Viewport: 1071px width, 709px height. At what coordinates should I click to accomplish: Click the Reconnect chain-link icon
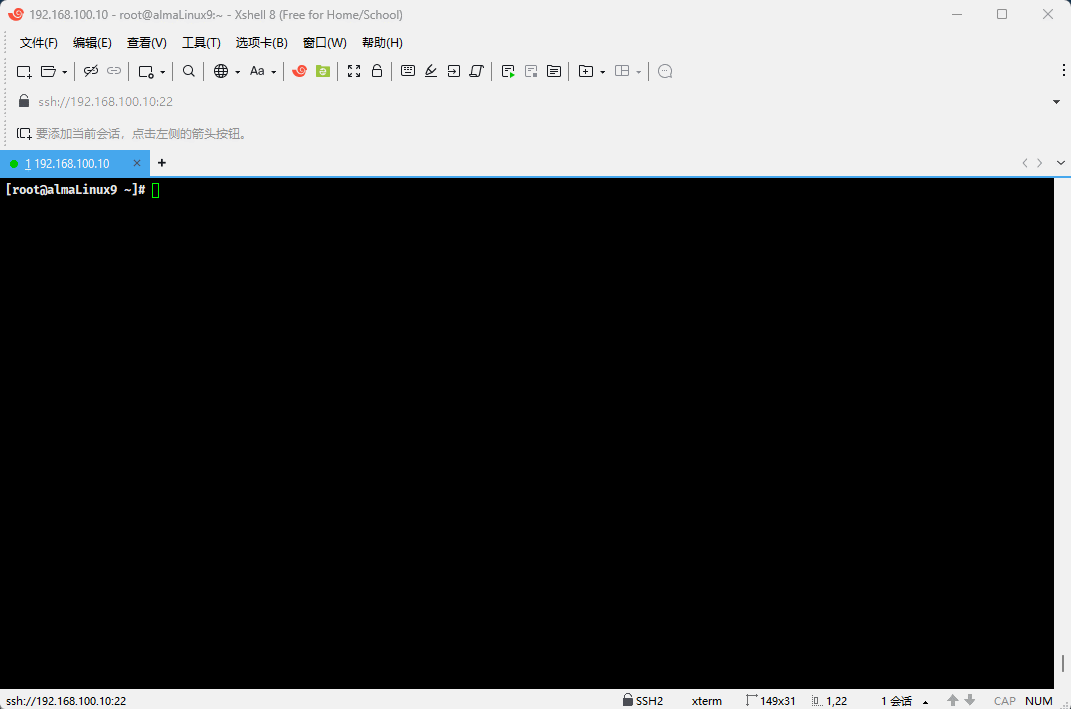point(114,71)
